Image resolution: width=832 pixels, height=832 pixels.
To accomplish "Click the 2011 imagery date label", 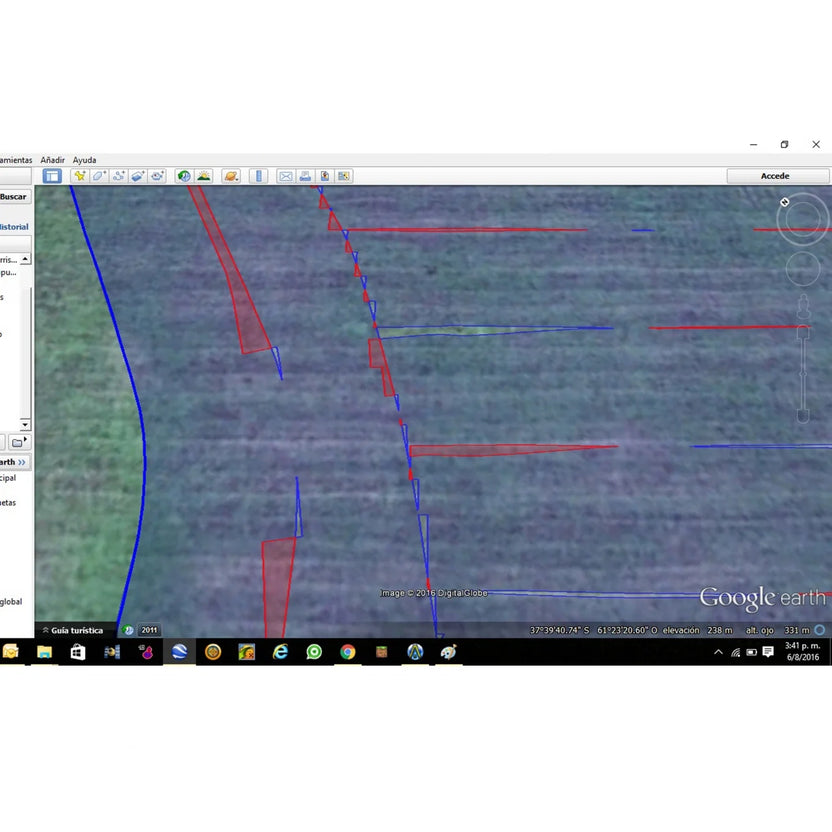I will (x=149, y=630).
